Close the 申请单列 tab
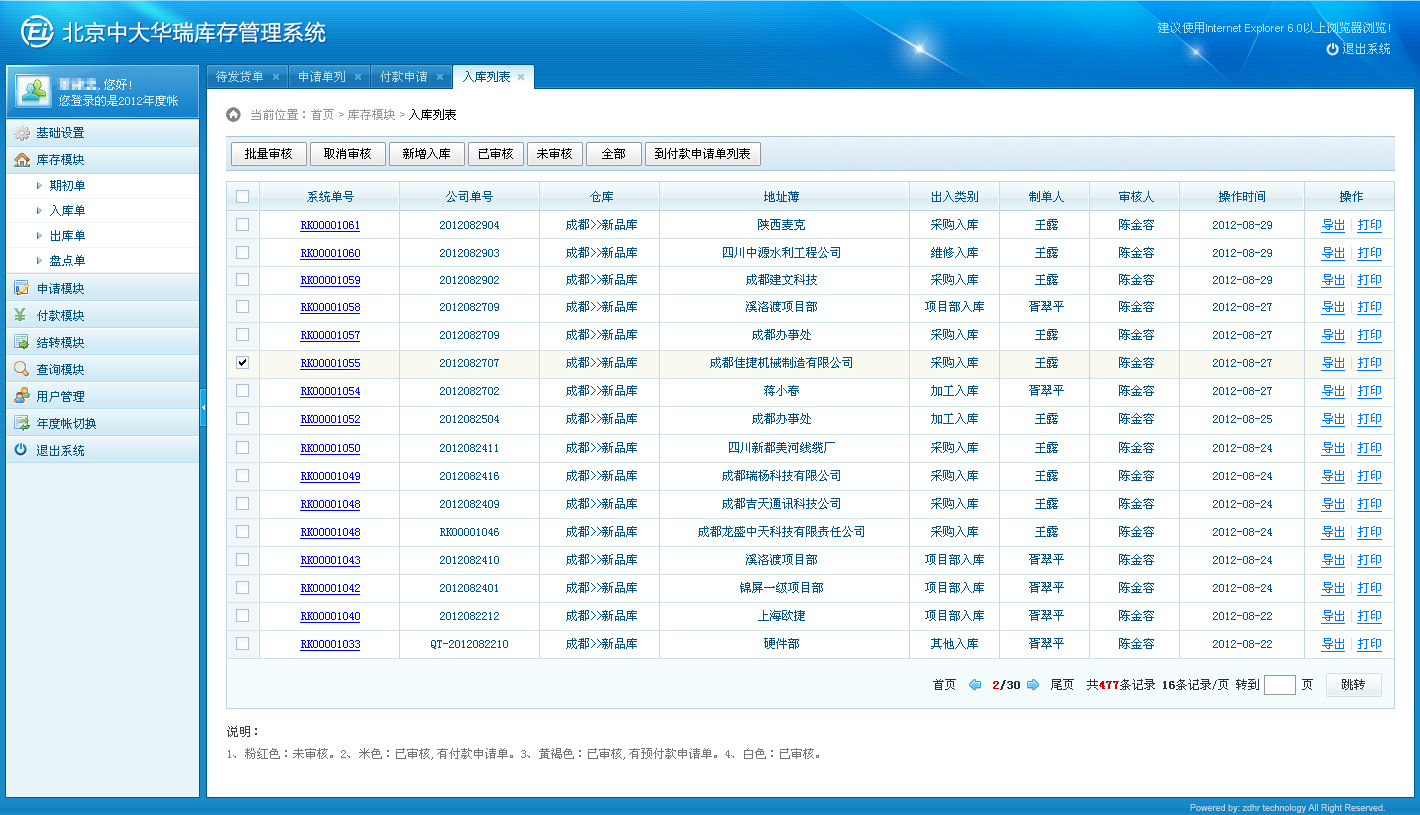Screen dimensions: 1420x815 358,77
